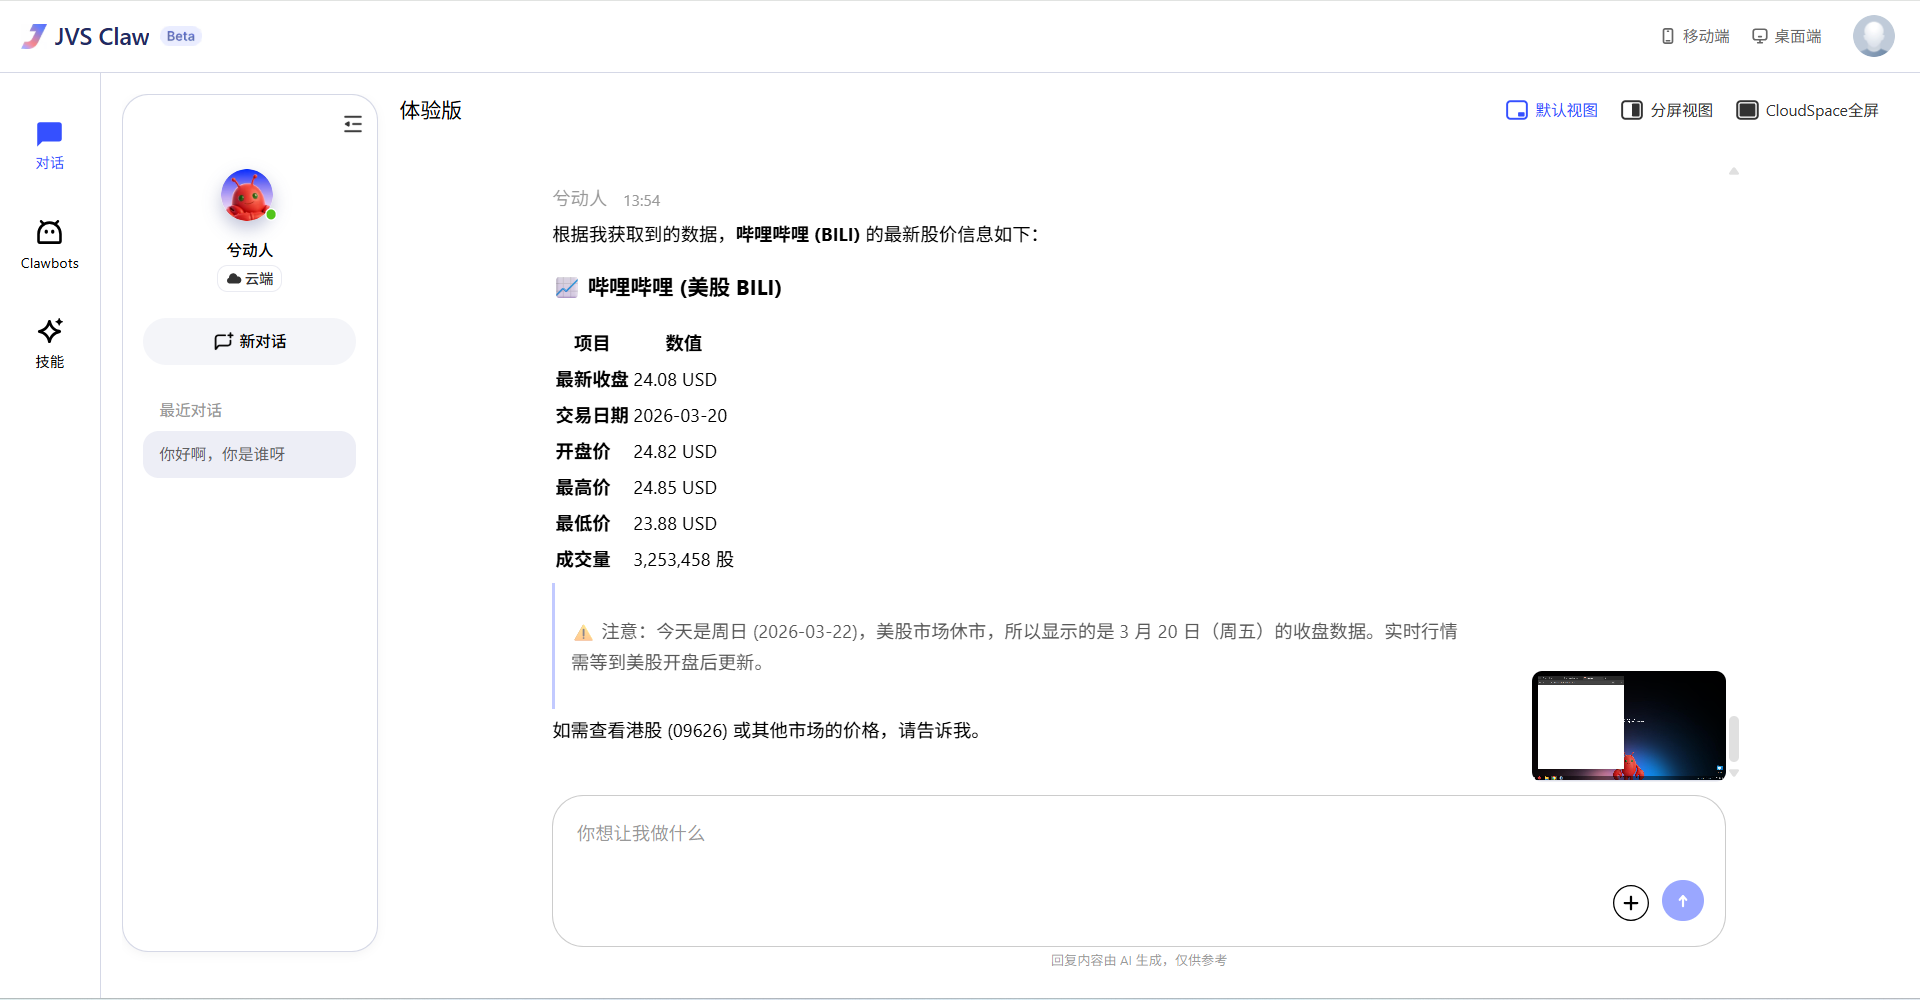Switch to 默认视图 default view
Screen dimensions: 1920x1000
[1551, 110]
